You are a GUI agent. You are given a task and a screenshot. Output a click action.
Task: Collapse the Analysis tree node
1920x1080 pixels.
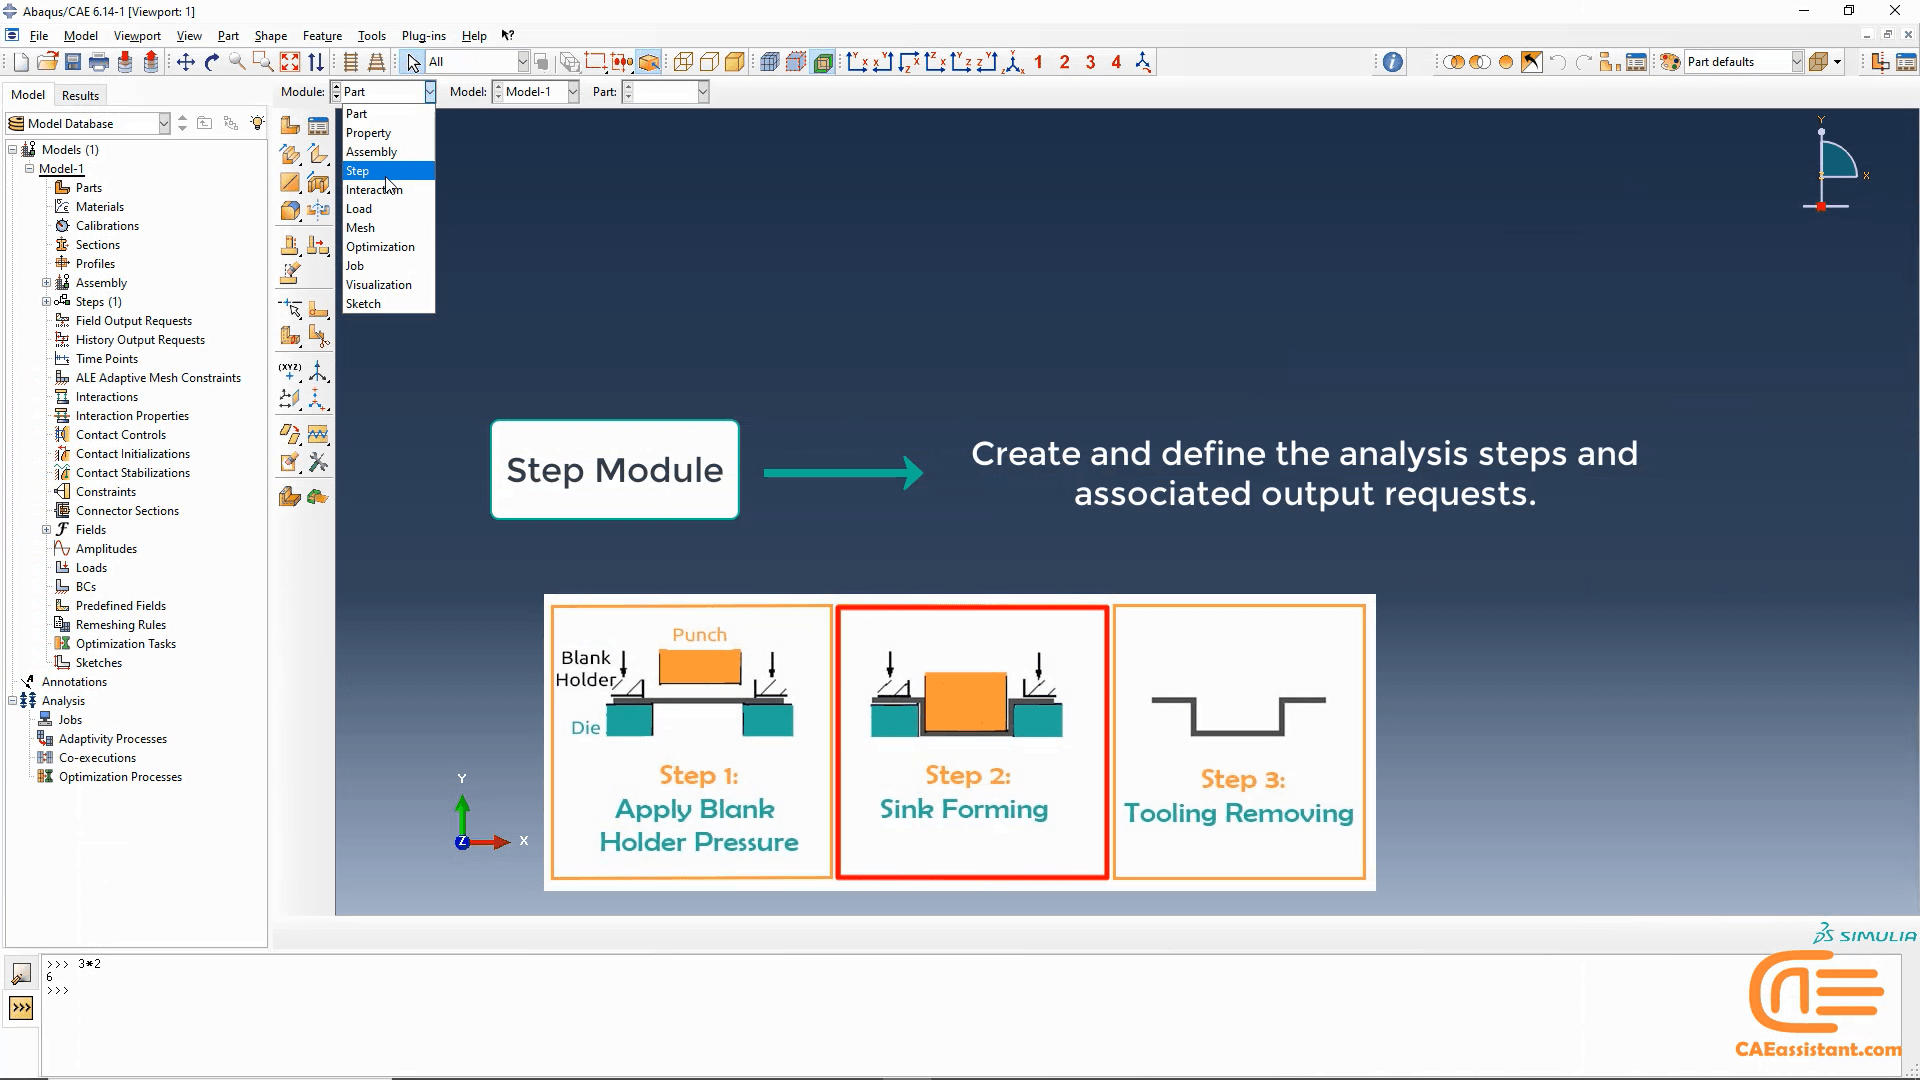pos(13,701)
